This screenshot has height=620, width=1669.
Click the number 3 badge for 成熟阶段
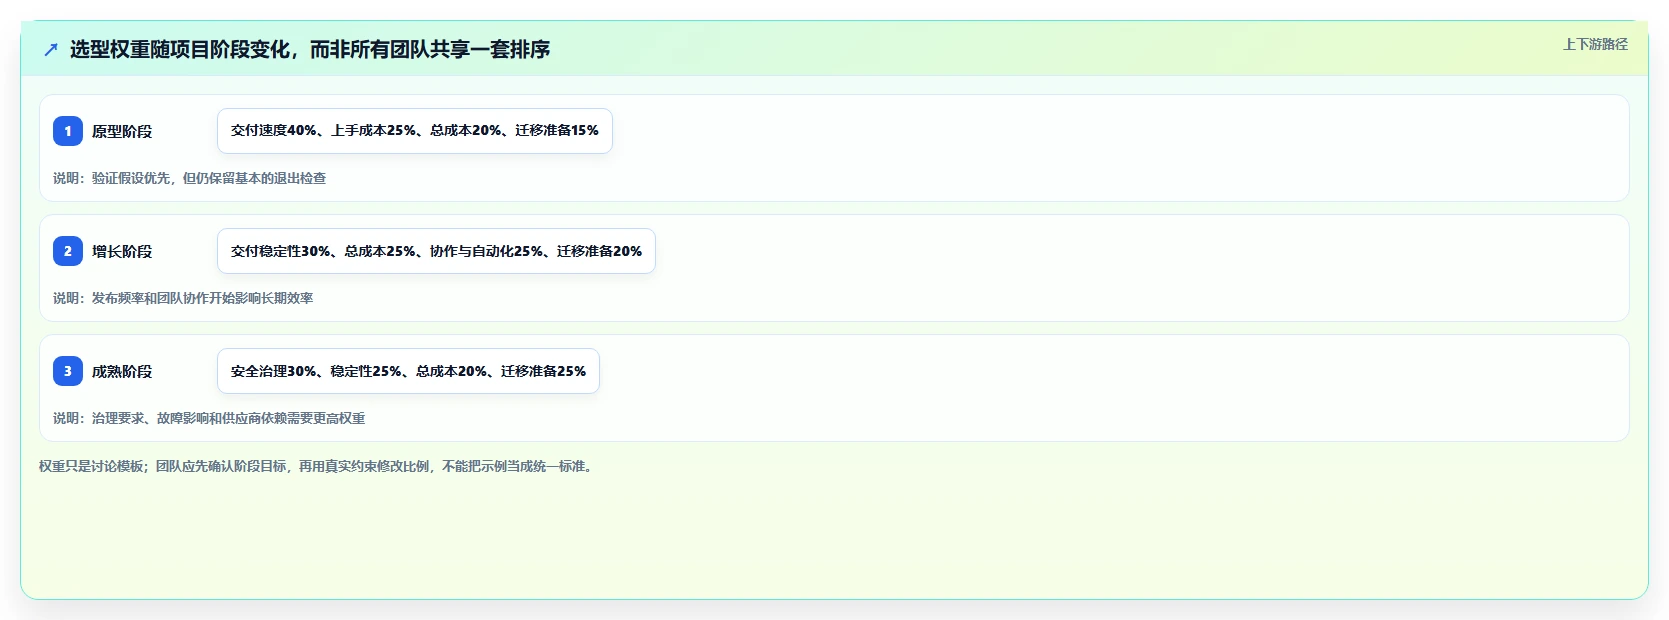[x=68, y=371]
